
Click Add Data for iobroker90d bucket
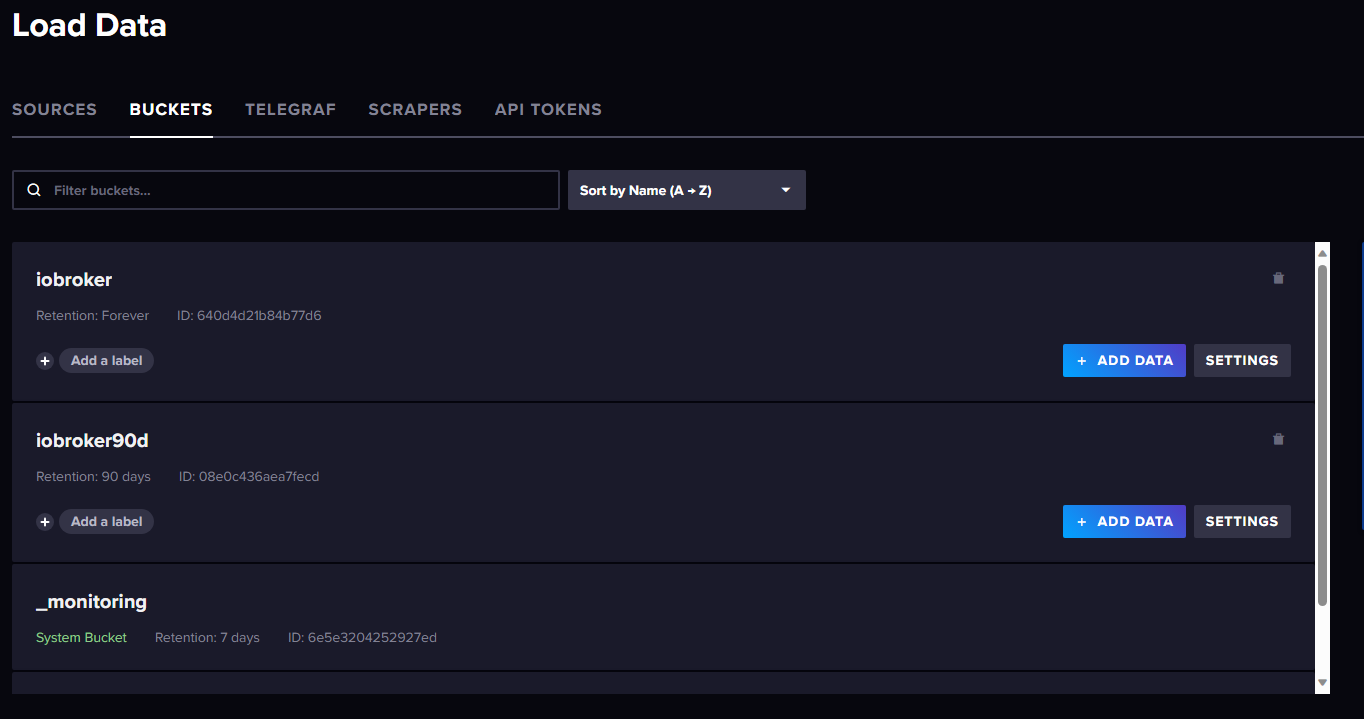point(1124,522)
